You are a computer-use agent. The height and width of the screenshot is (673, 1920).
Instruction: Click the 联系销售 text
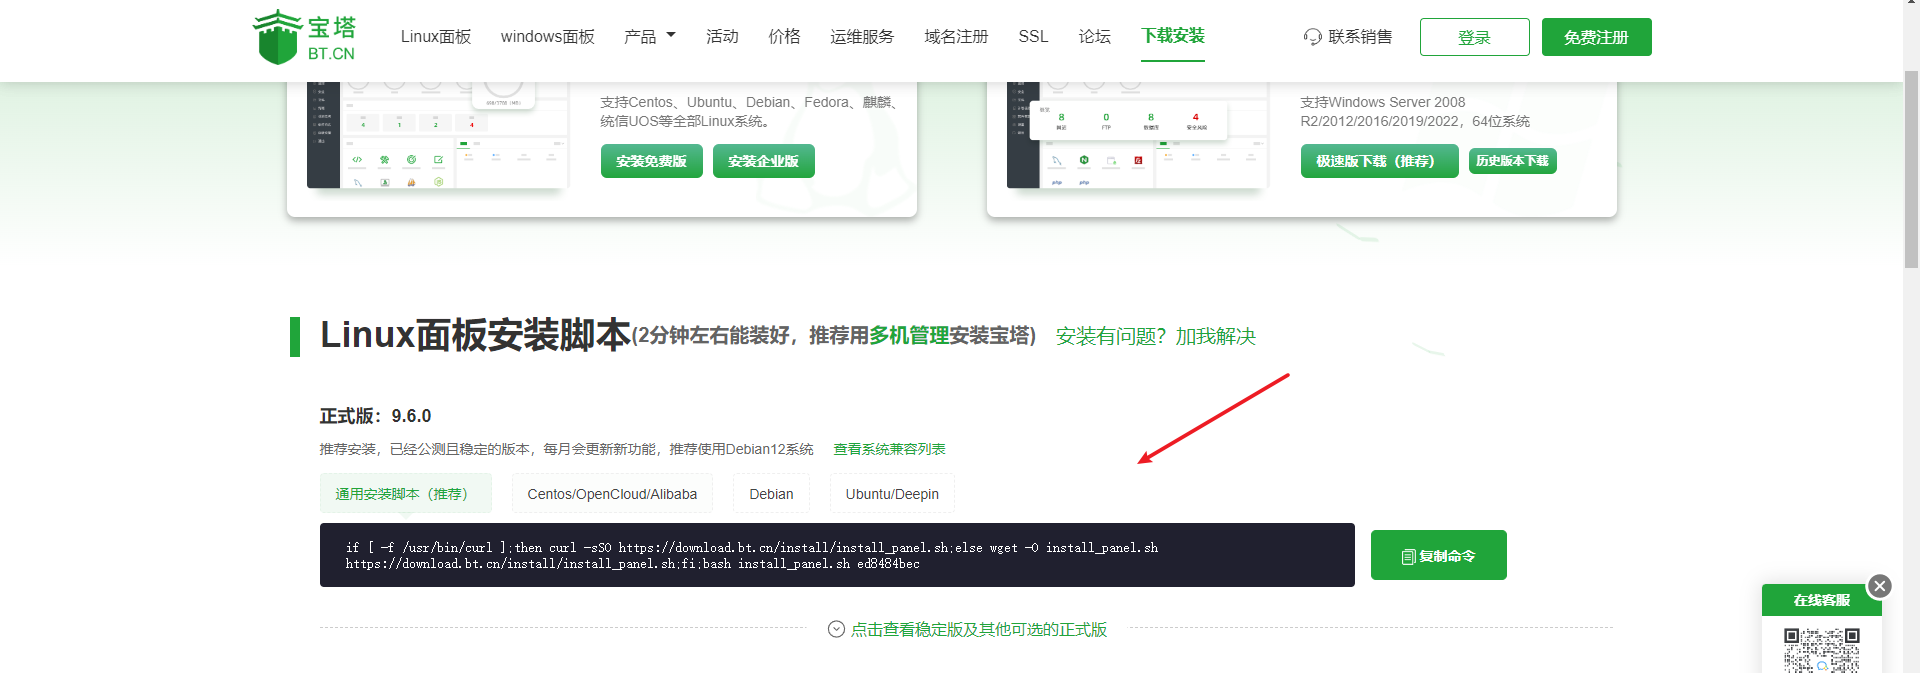tap(1360, 37)
